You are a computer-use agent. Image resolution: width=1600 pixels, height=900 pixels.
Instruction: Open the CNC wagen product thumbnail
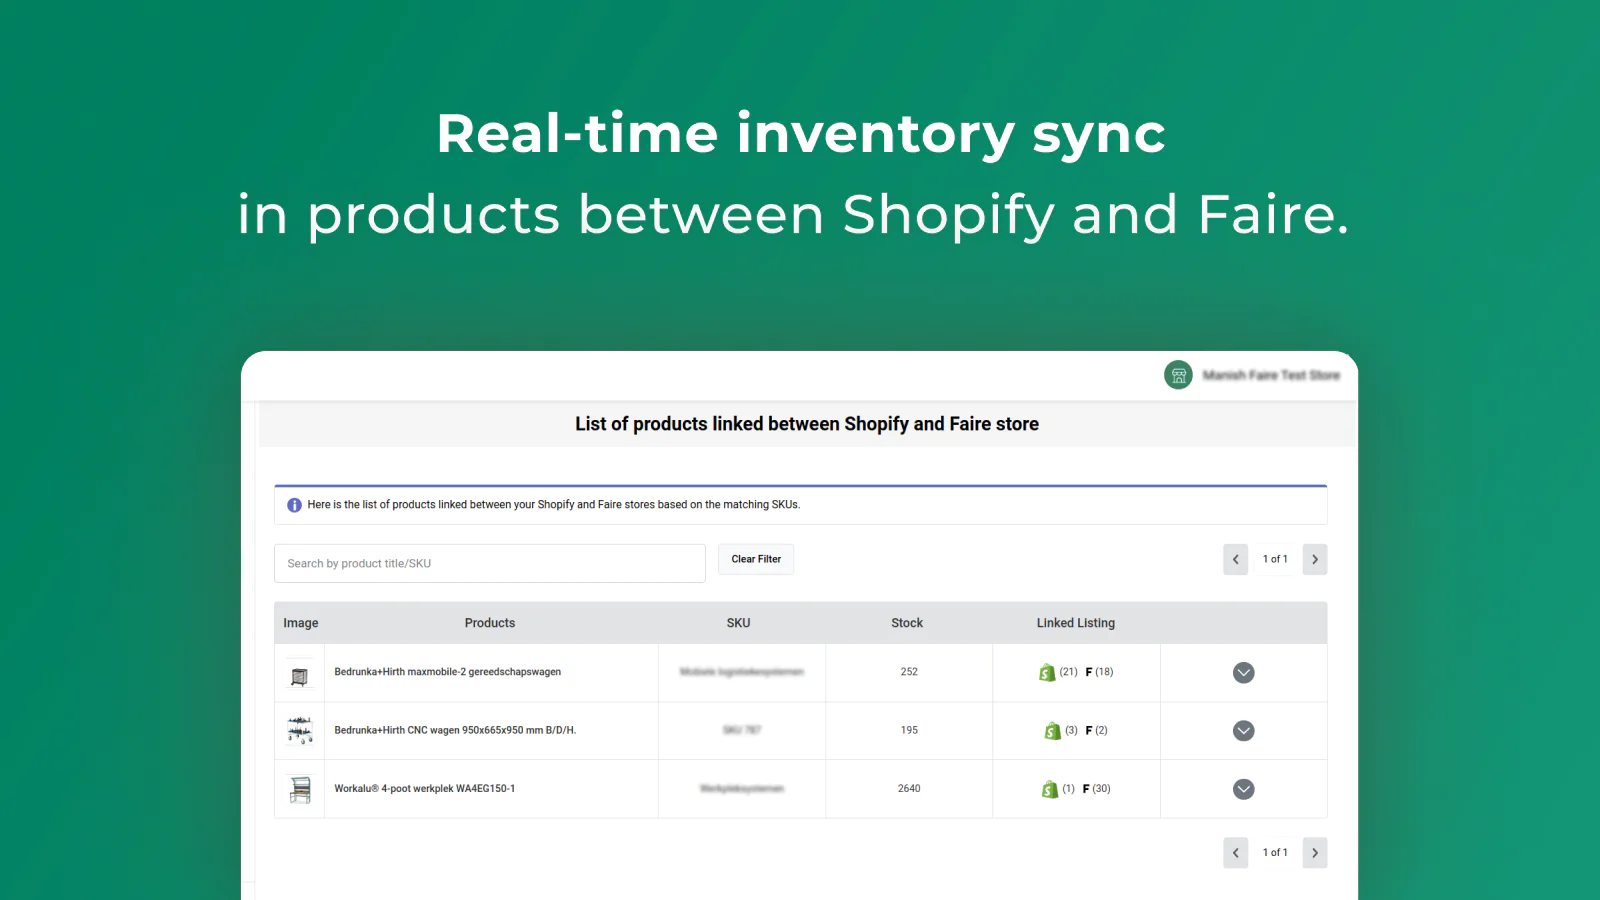tap(300, 731)
